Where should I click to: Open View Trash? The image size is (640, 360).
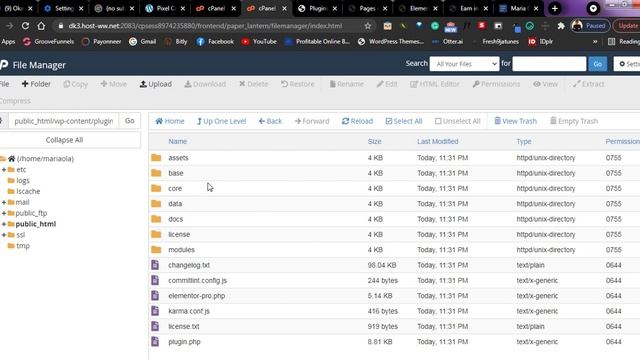[x=516, y=121]
